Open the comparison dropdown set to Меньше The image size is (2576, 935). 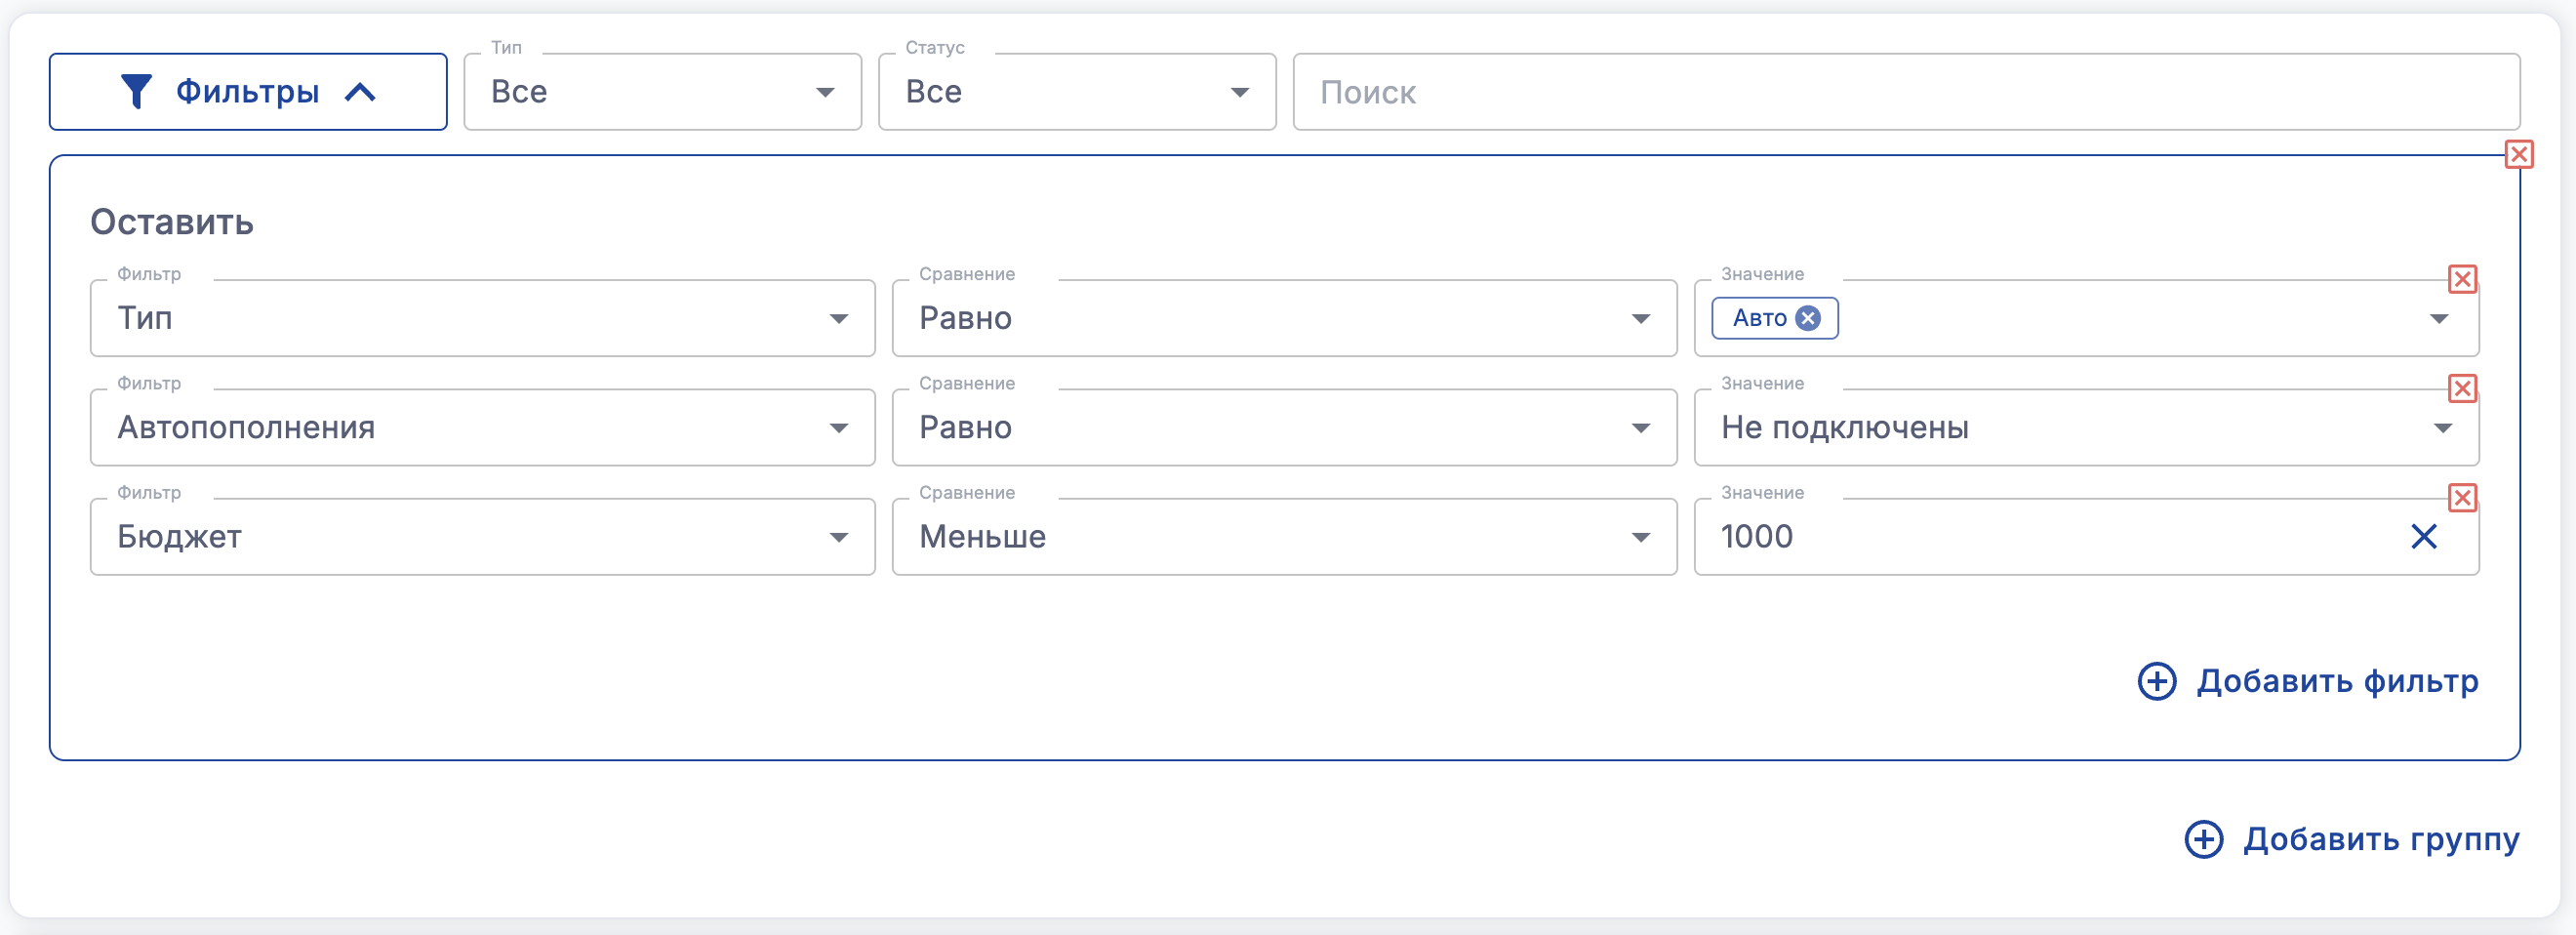pos(1283,537)
